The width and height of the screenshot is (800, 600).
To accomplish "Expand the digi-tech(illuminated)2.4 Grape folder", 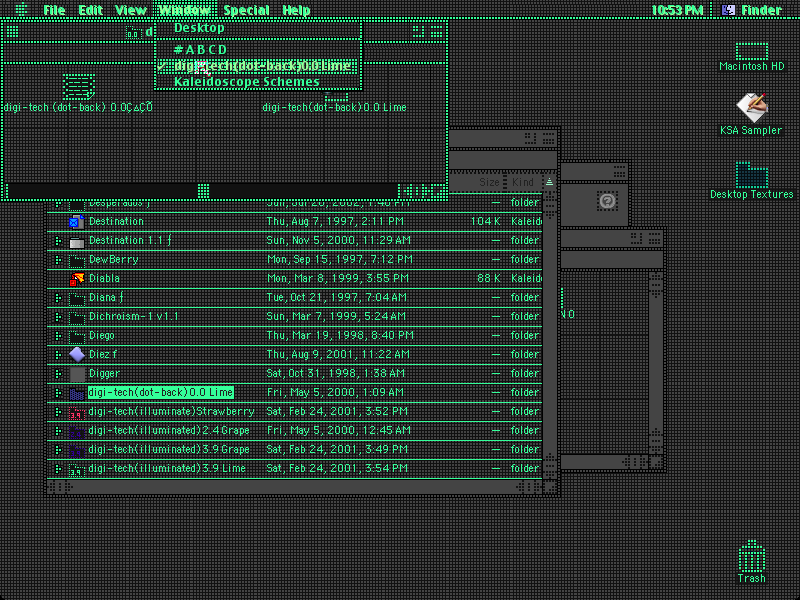I will [x=58, y=431].
